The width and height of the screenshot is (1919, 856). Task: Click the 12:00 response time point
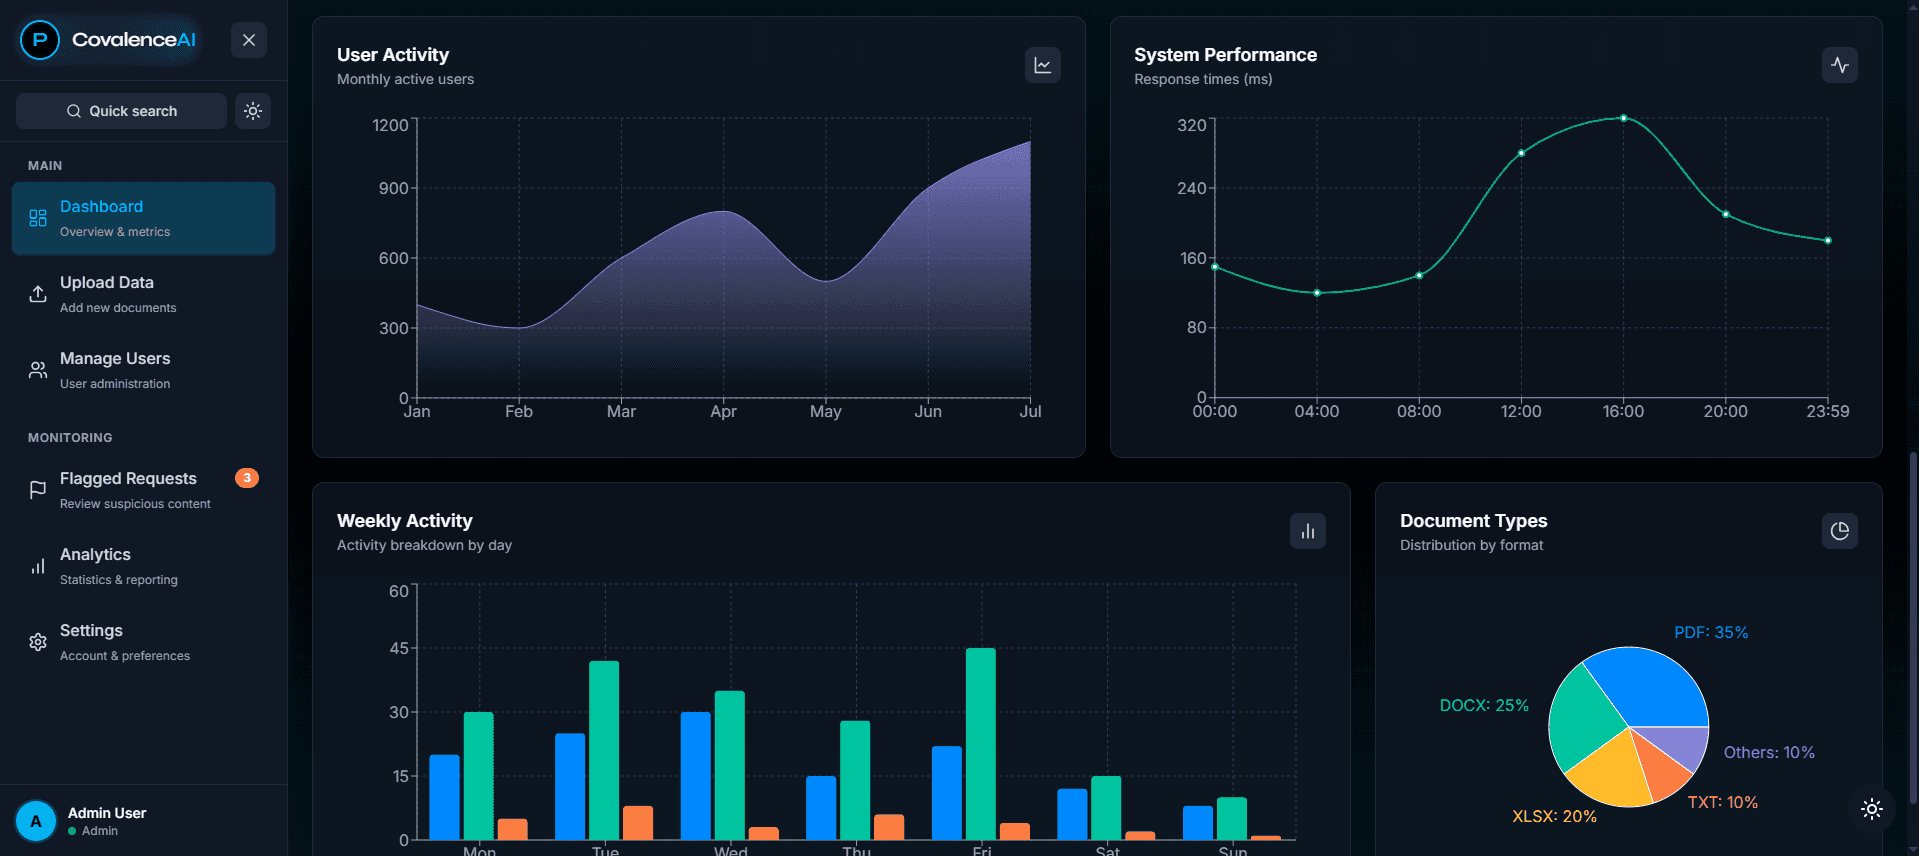(x=1521, y=153)
